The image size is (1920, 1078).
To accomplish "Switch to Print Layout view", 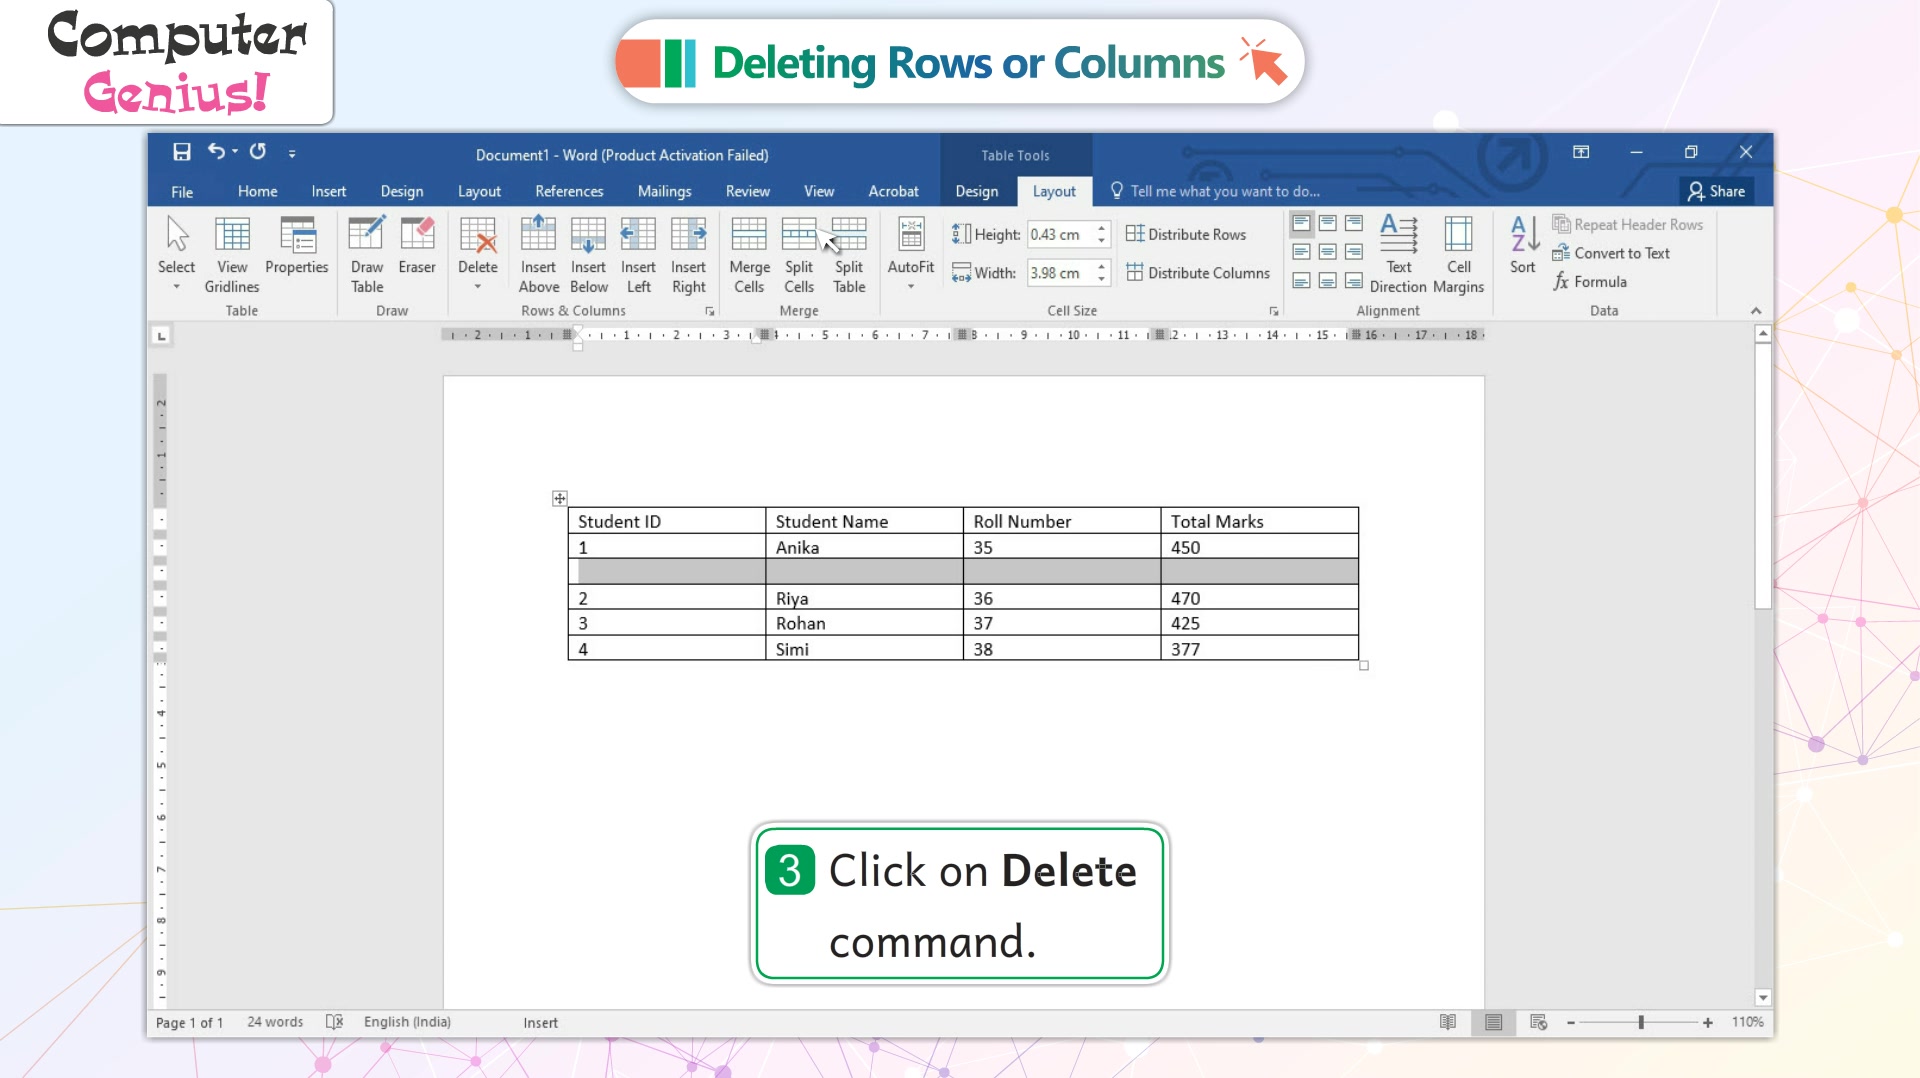I will click(x=1493, y=1022).
